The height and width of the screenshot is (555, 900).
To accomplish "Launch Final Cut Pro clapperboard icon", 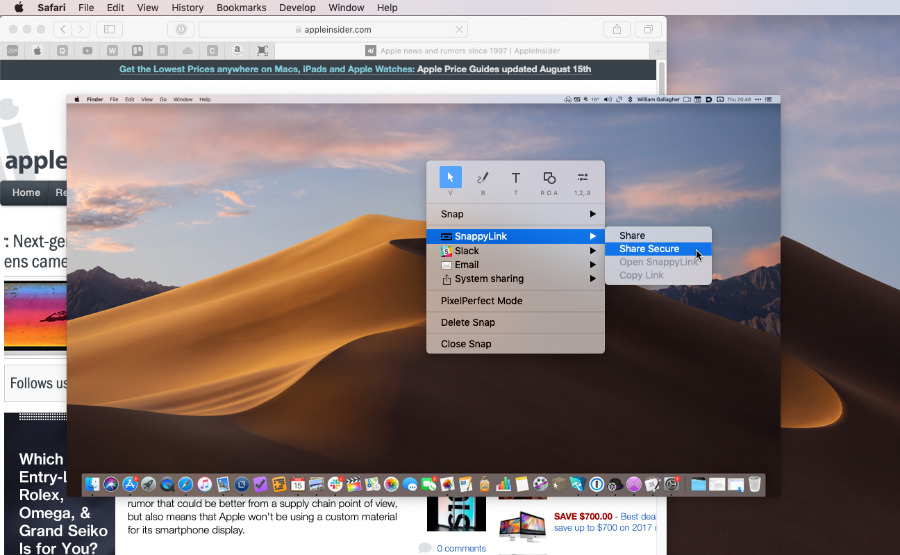I will pyautogui.click(x=354, y=484).
